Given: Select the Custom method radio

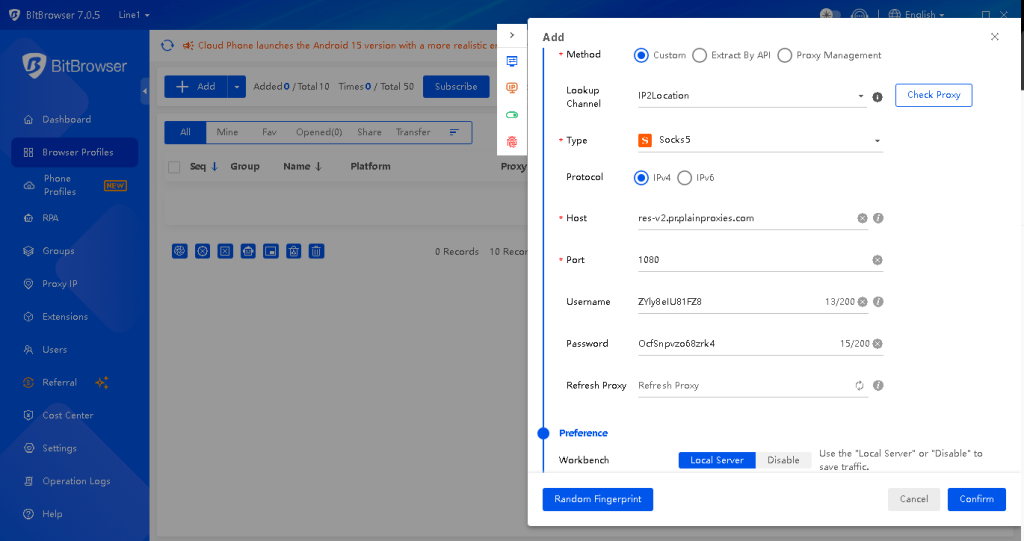Looking at the screenshot, I should coord(641,56).
